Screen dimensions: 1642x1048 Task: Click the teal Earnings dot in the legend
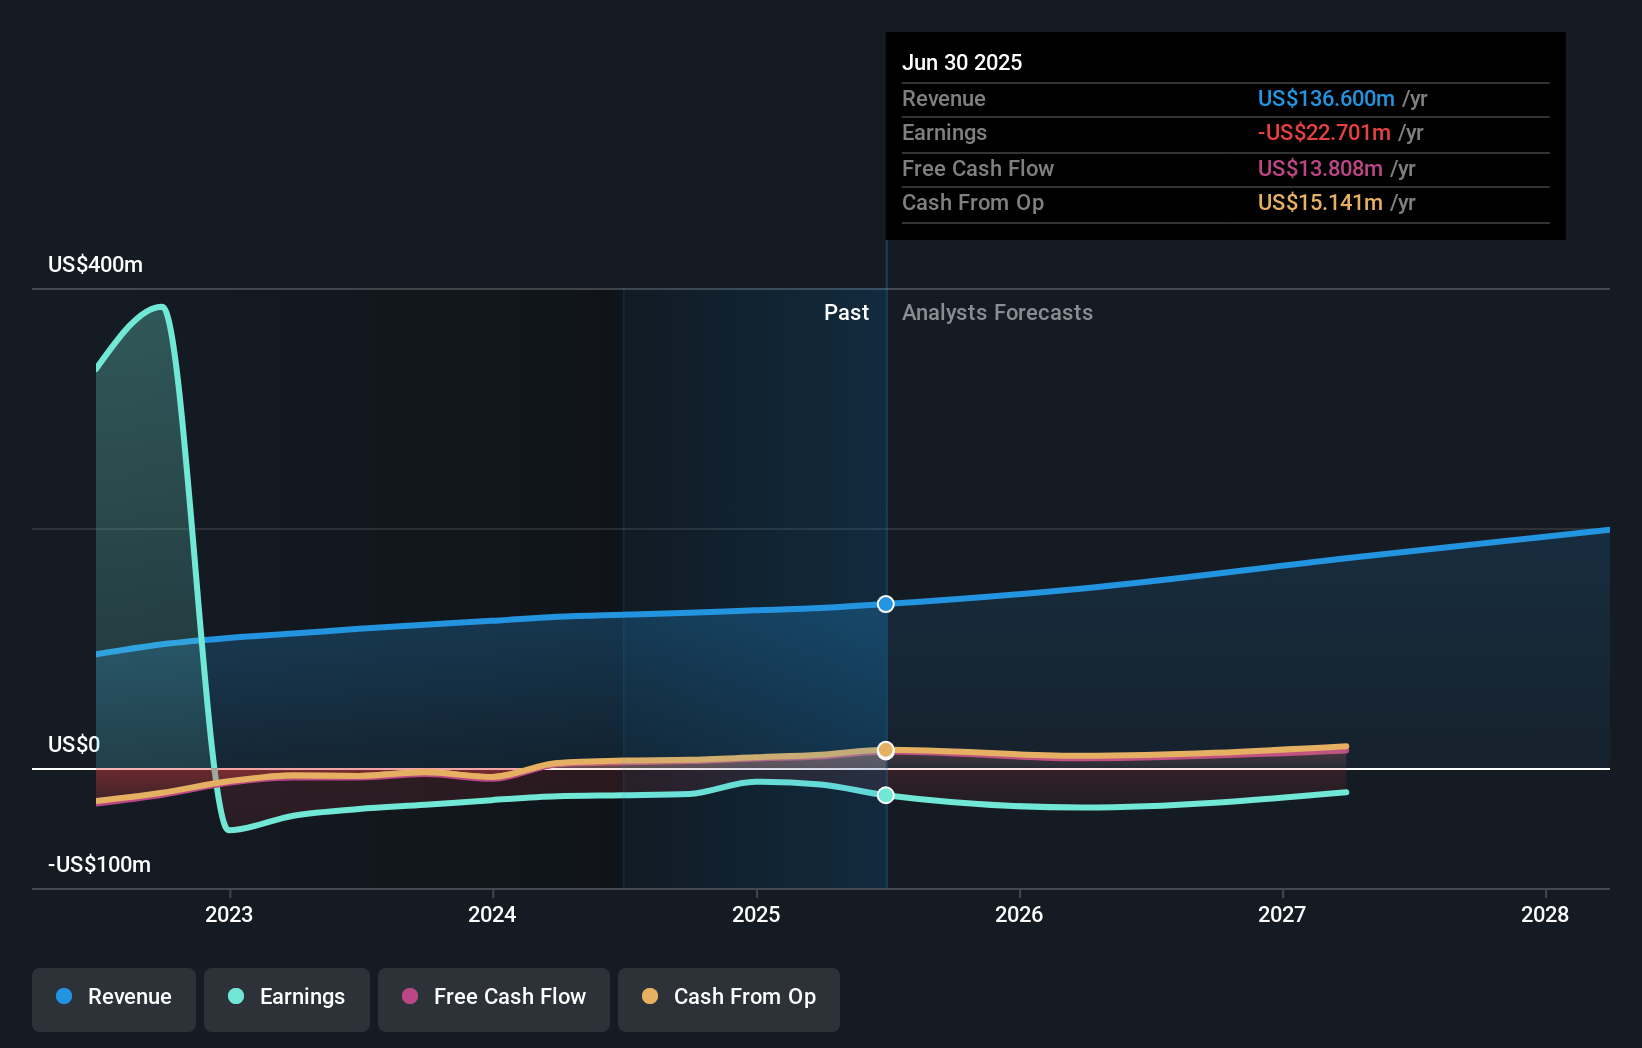pyautogui.click(x=234, y=996)
